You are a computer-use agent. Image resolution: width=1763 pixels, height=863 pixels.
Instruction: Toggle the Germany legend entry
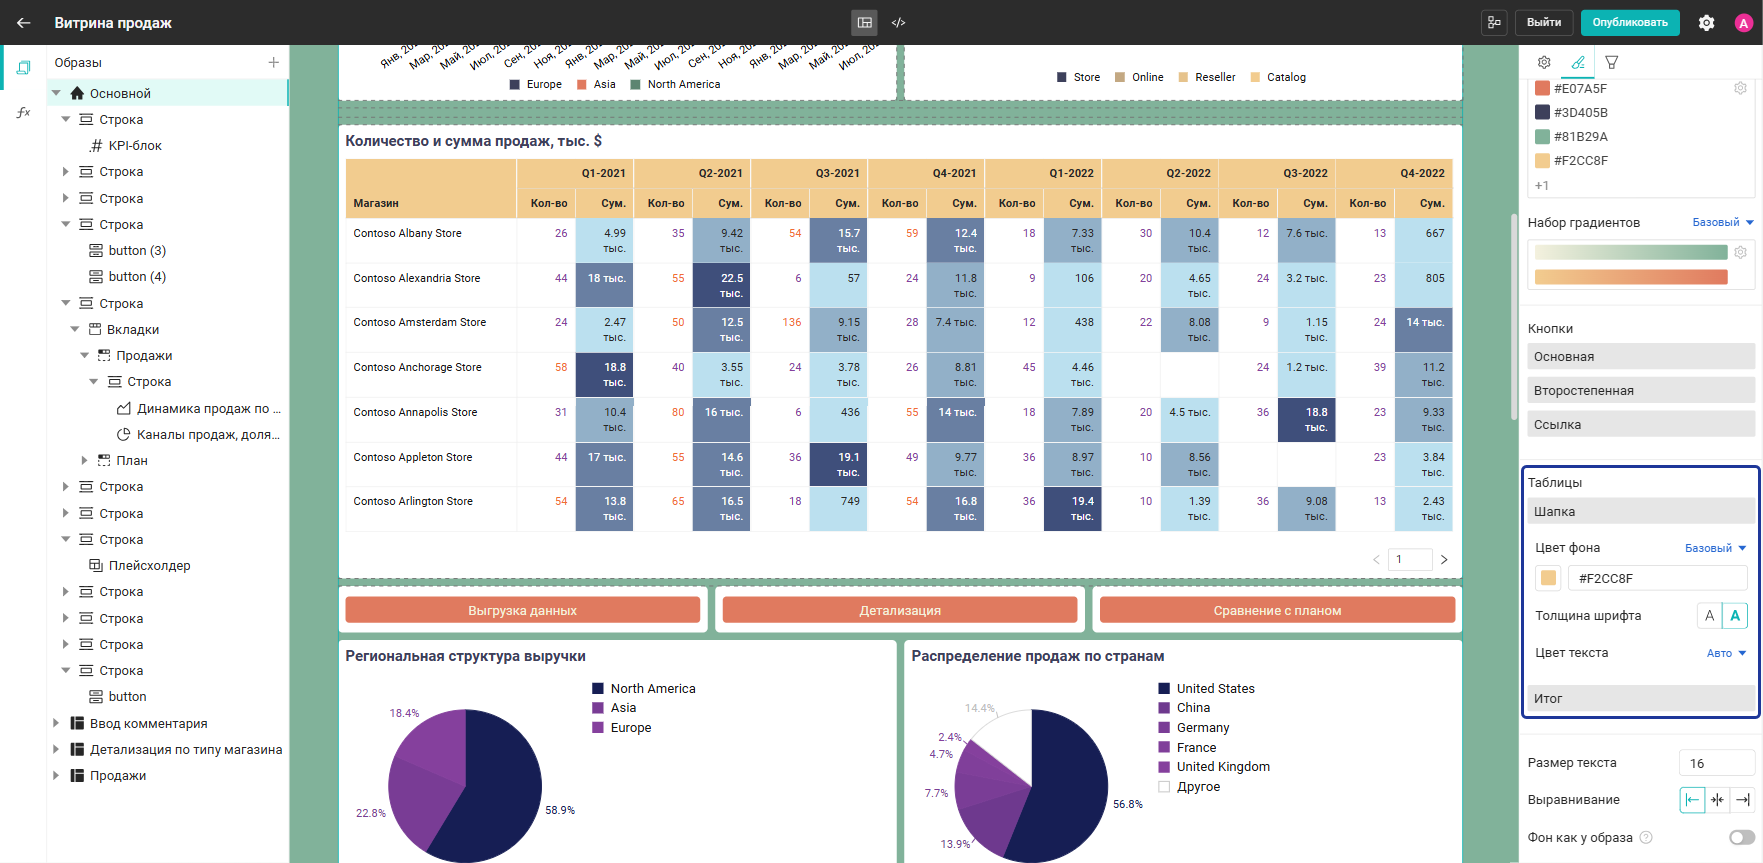[x=1194, y=728]
